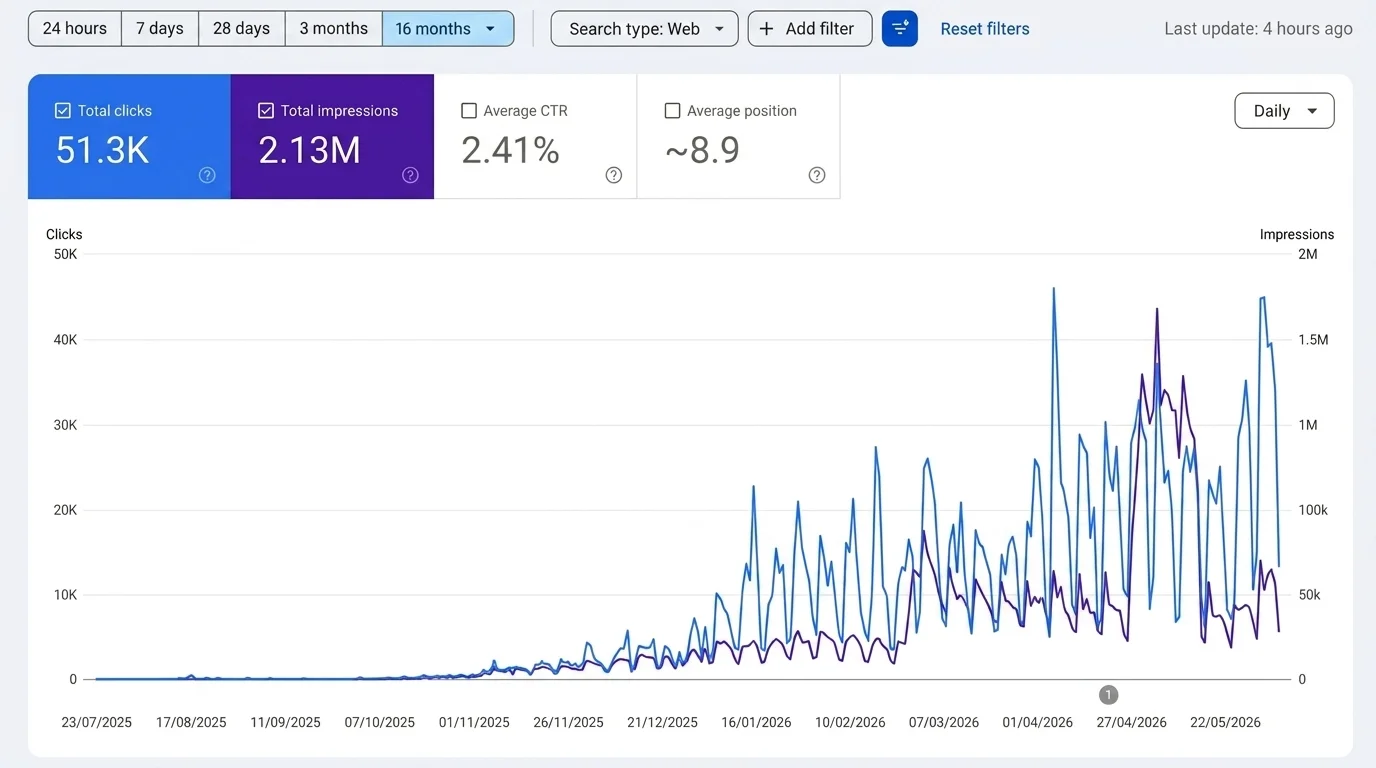Click the 21/12/2025 date label

[662, 722]
